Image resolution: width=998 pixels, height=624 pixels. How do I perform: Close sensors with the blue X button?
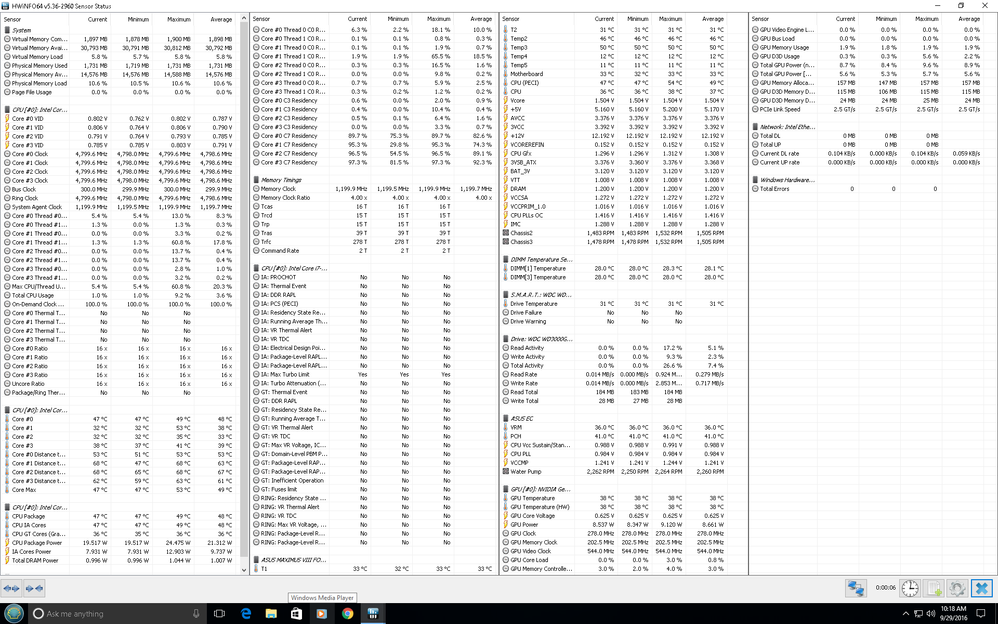(x=981, y=588)
